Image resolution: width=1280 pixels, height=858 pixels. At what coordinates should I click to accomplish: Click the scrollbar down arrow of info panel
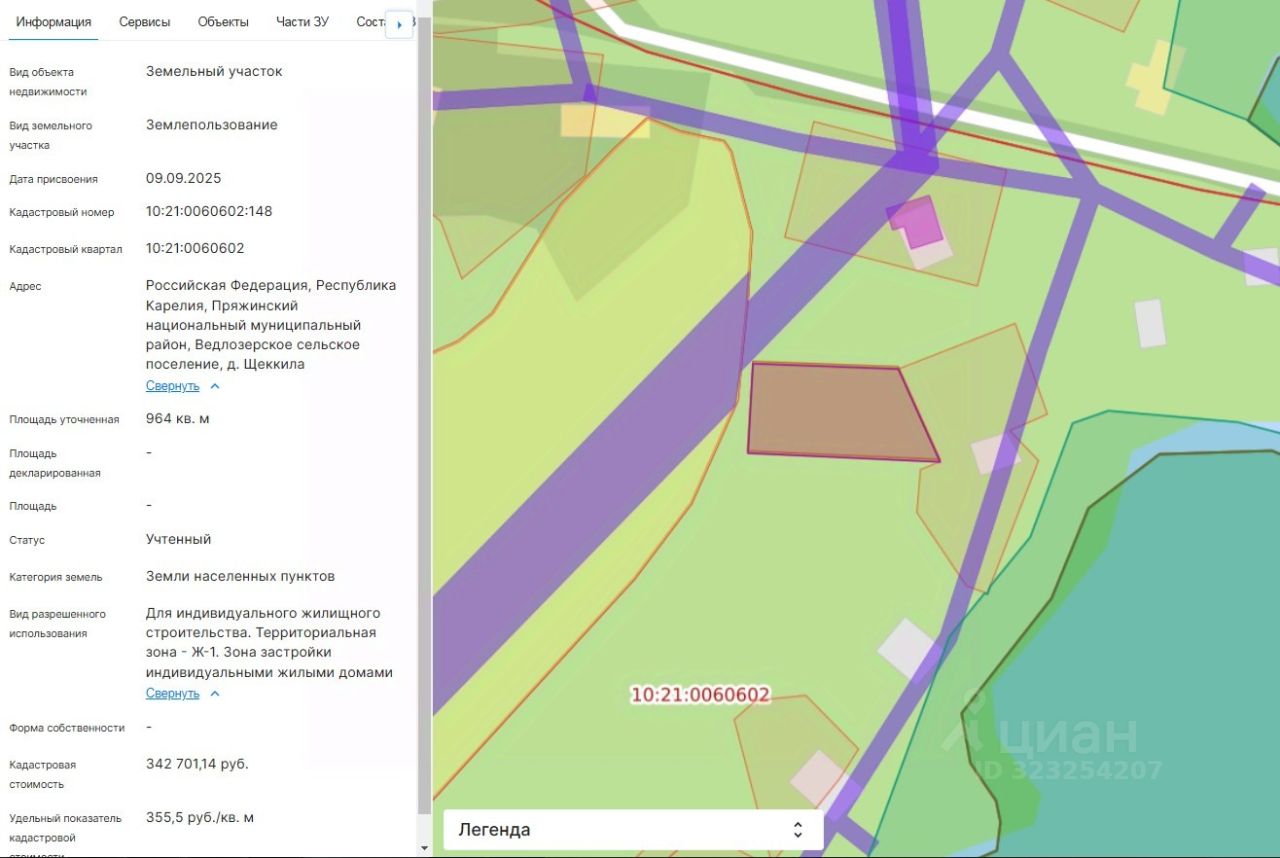click(x=425, y=848)
